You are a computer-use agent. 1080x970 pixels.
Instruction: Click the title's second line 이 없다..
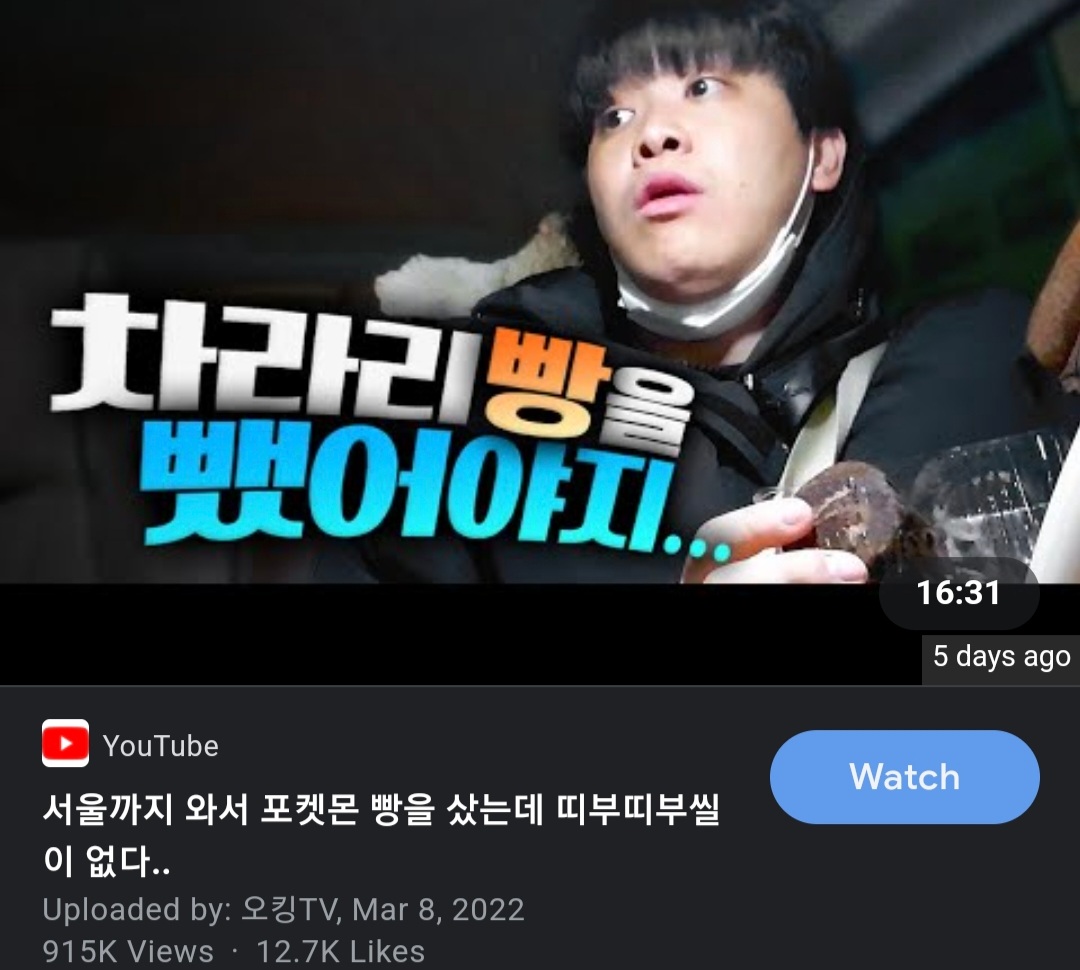[x=107, y=860]
